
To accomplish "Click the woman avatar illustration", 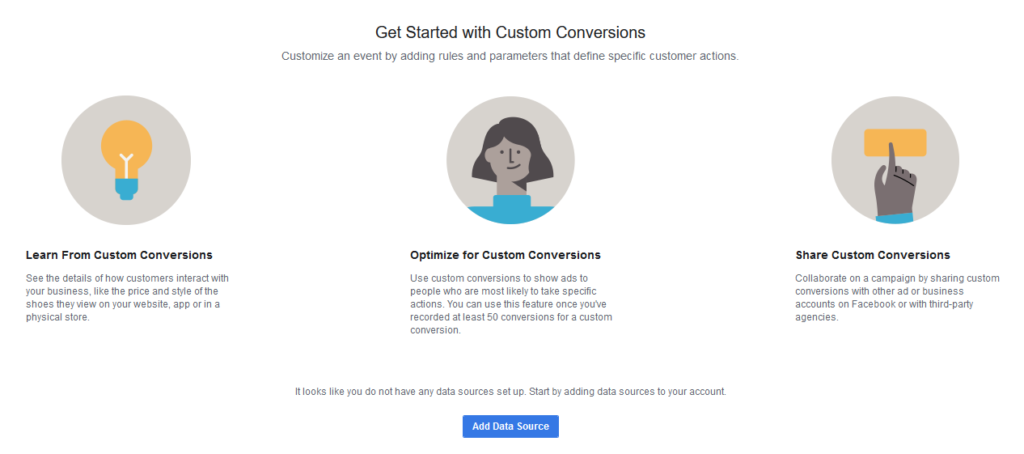I will tap(511, 160).
